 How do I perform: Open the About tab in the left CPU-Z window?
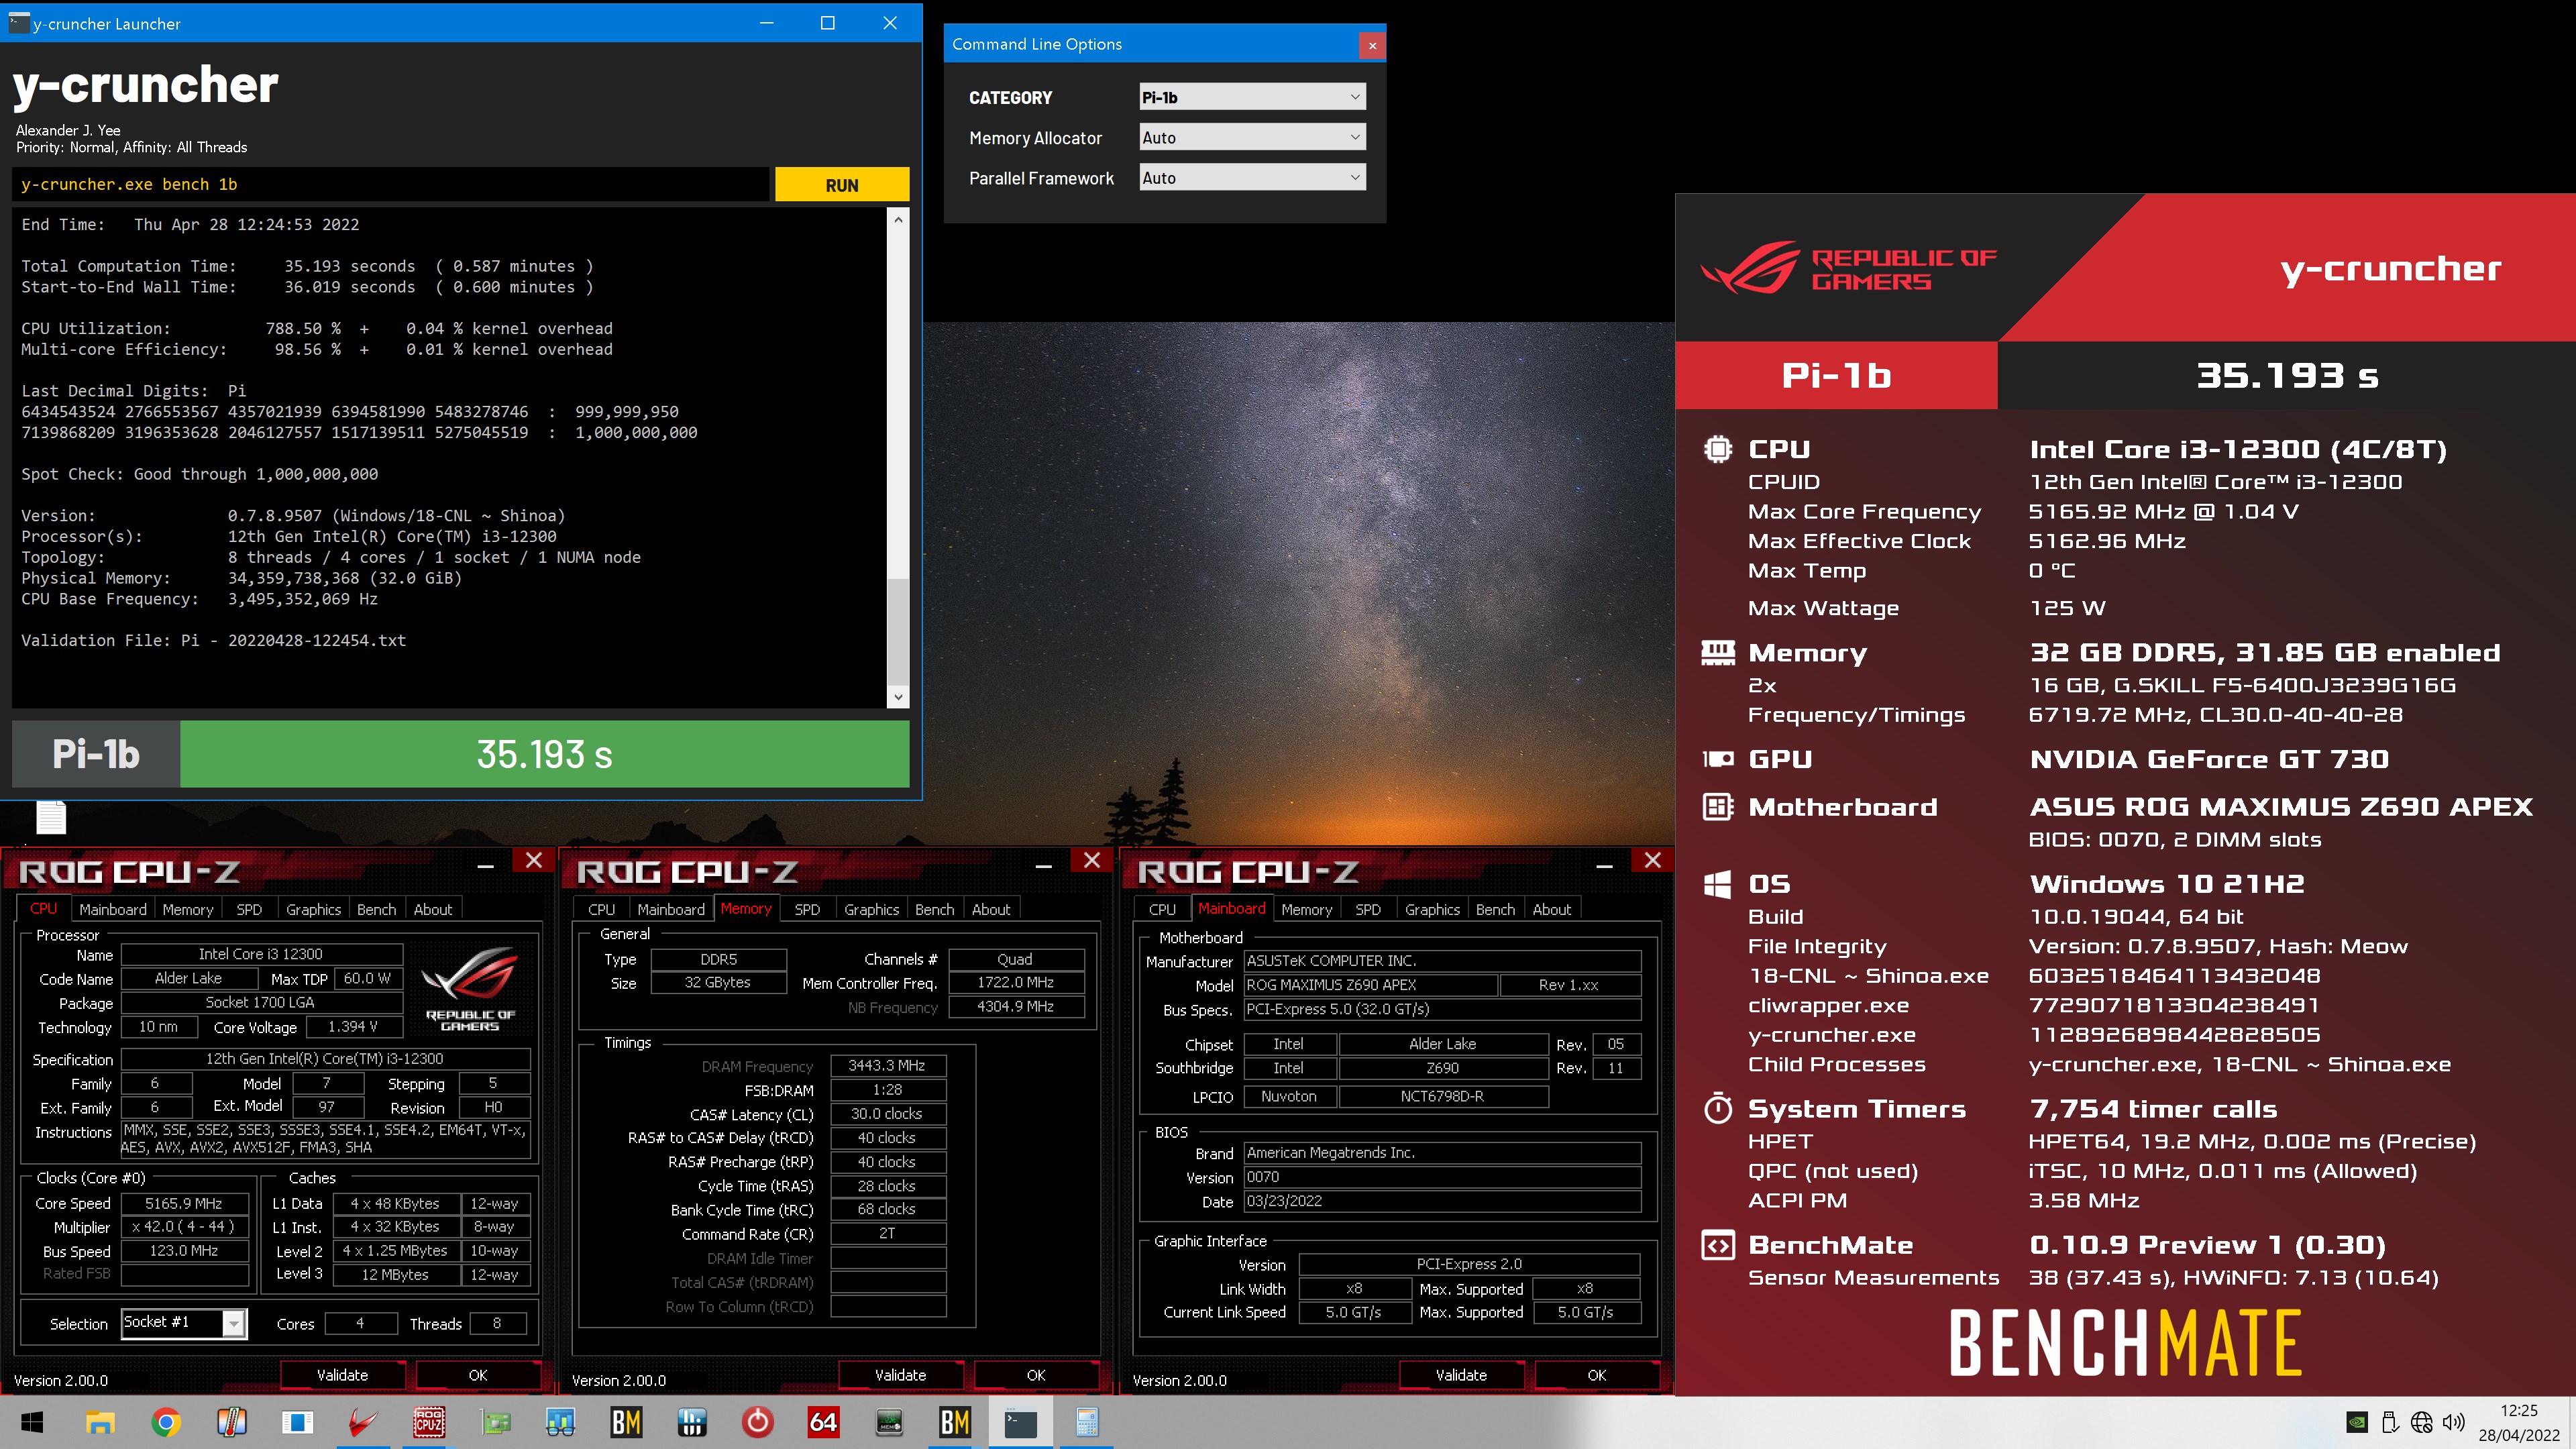(x=433, y=909)
